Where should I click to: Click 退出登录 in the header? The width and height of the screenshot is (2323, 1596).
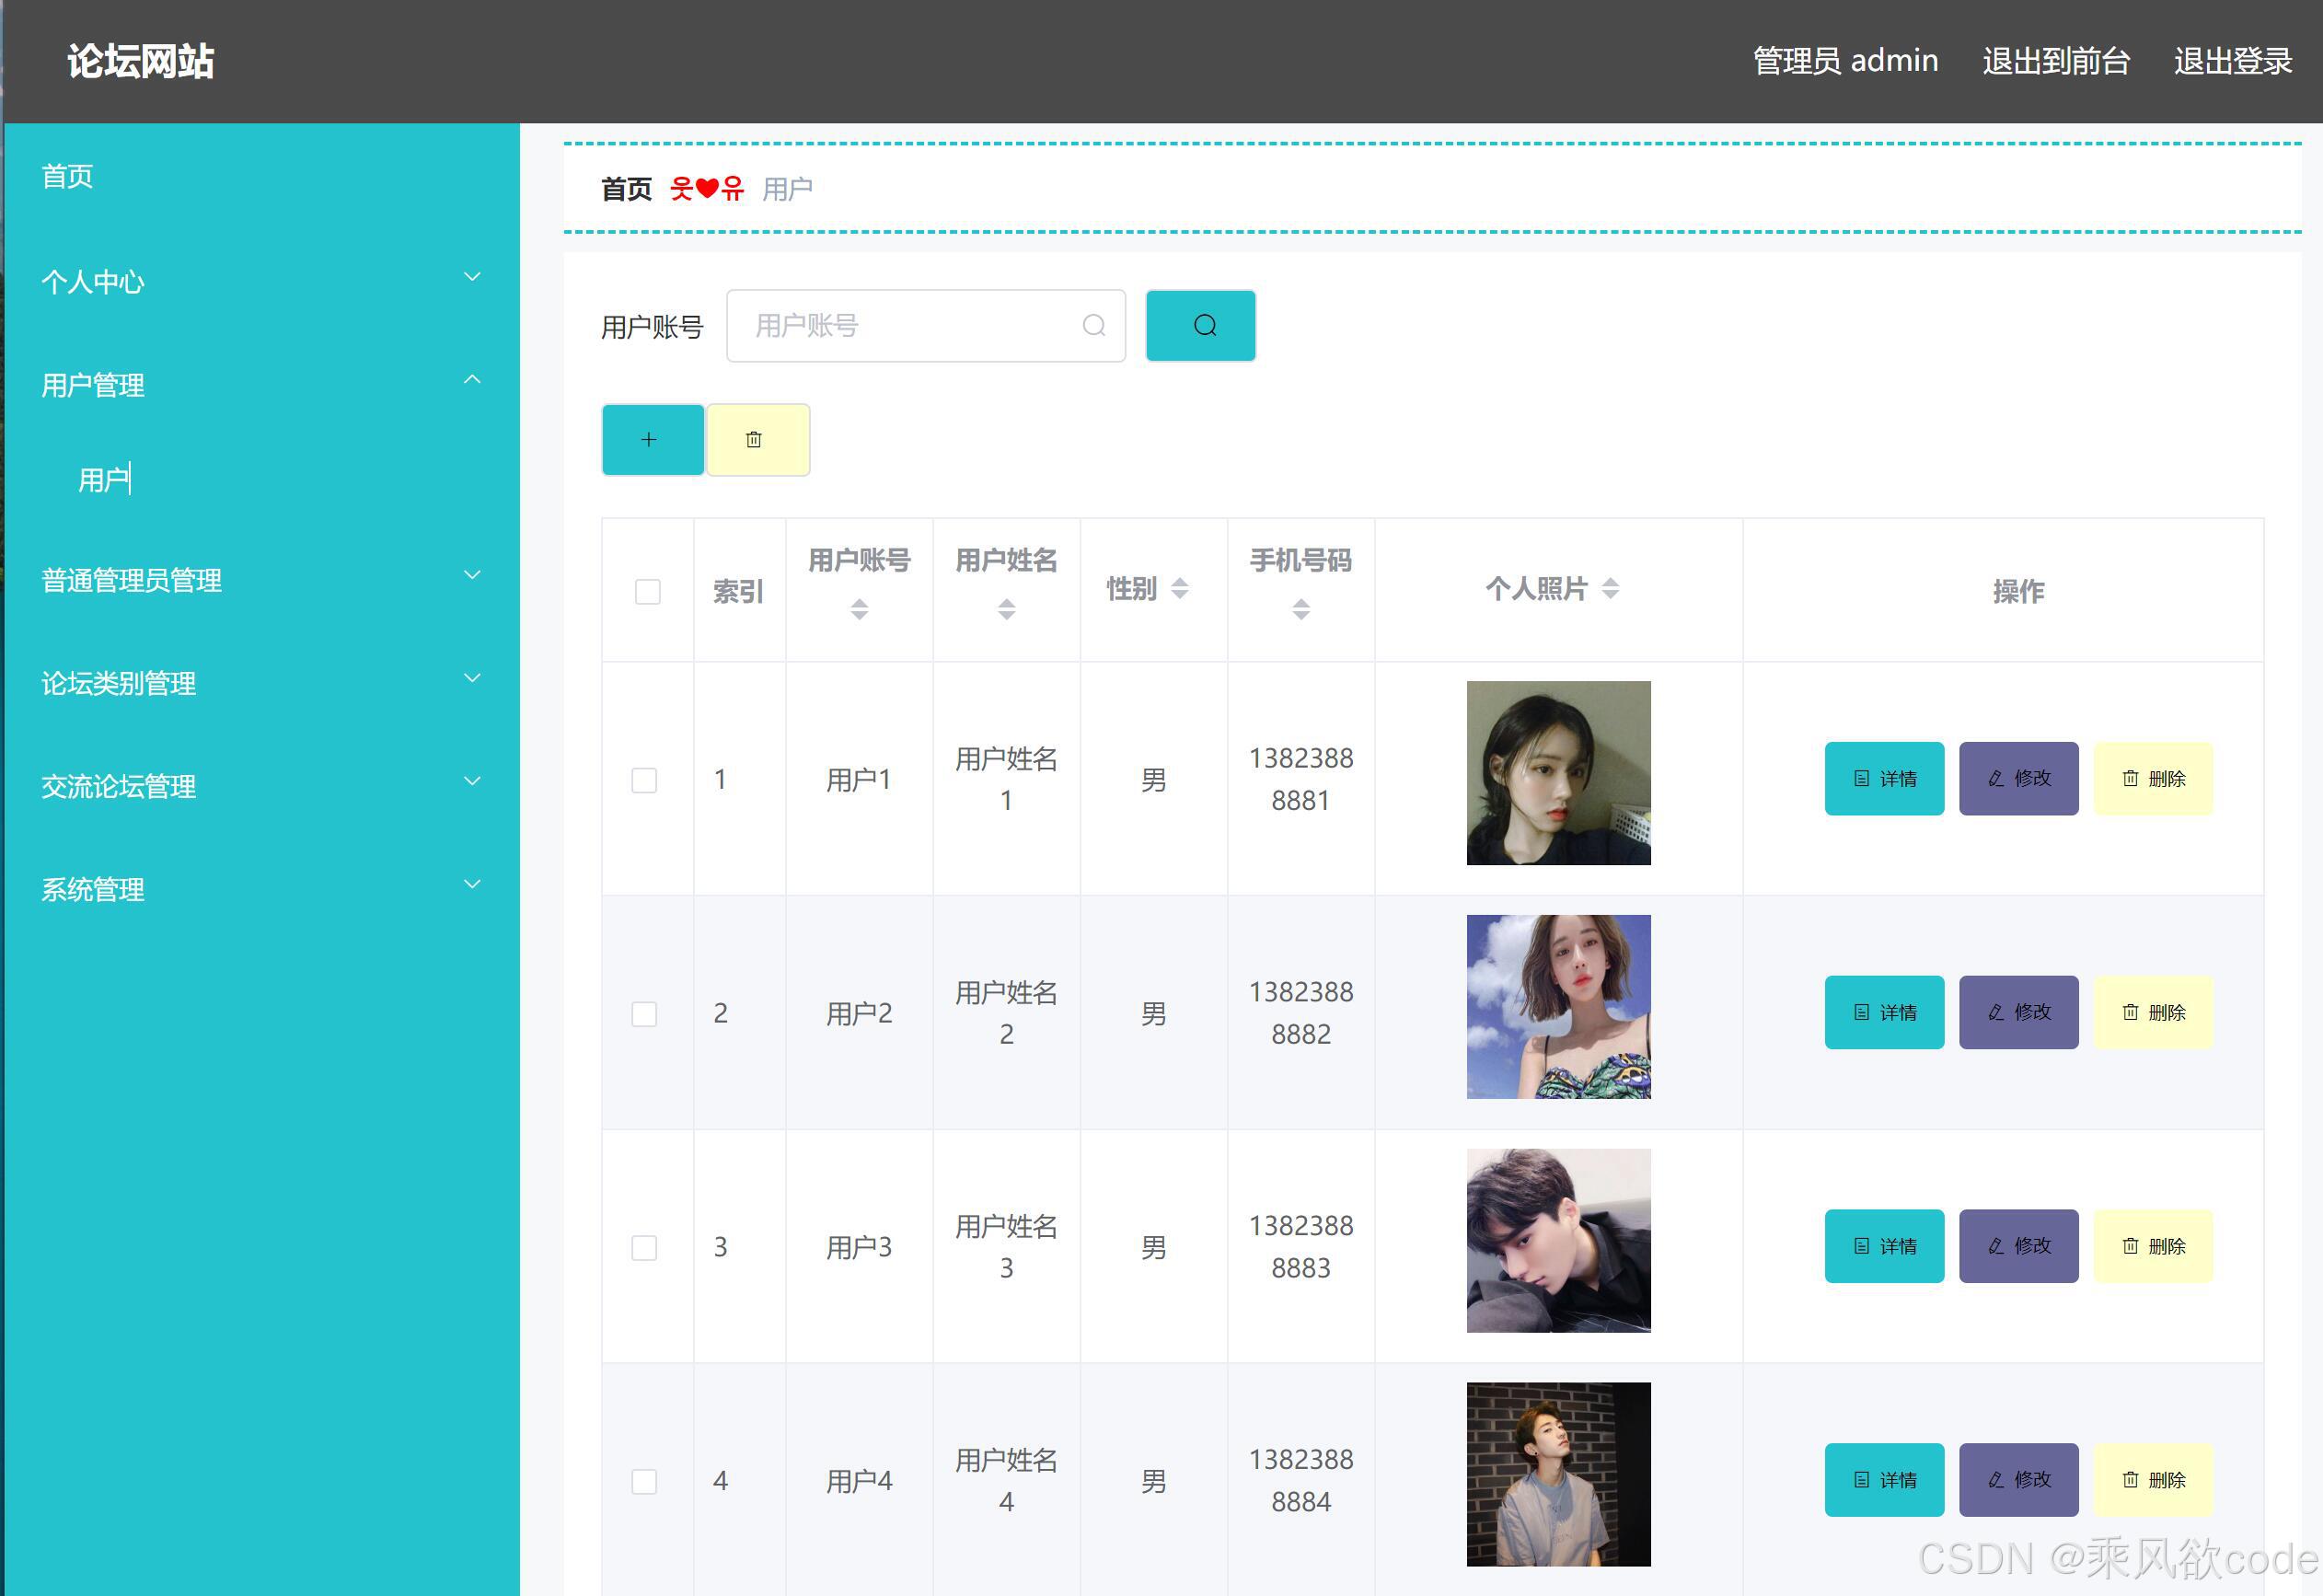coord(2232,62)
